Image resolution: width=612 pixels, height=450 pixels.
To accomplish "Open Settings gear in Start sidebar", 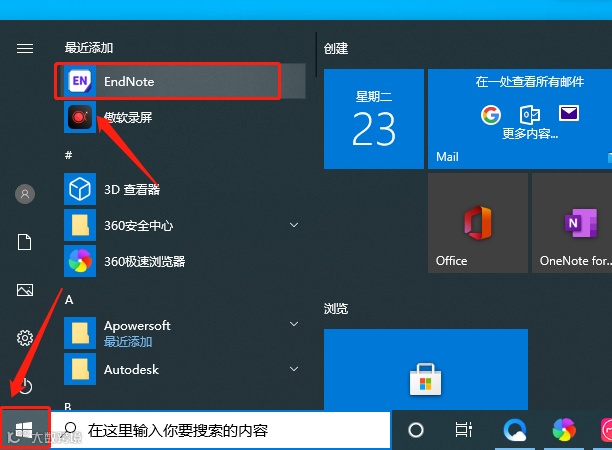I will [25, 338].
